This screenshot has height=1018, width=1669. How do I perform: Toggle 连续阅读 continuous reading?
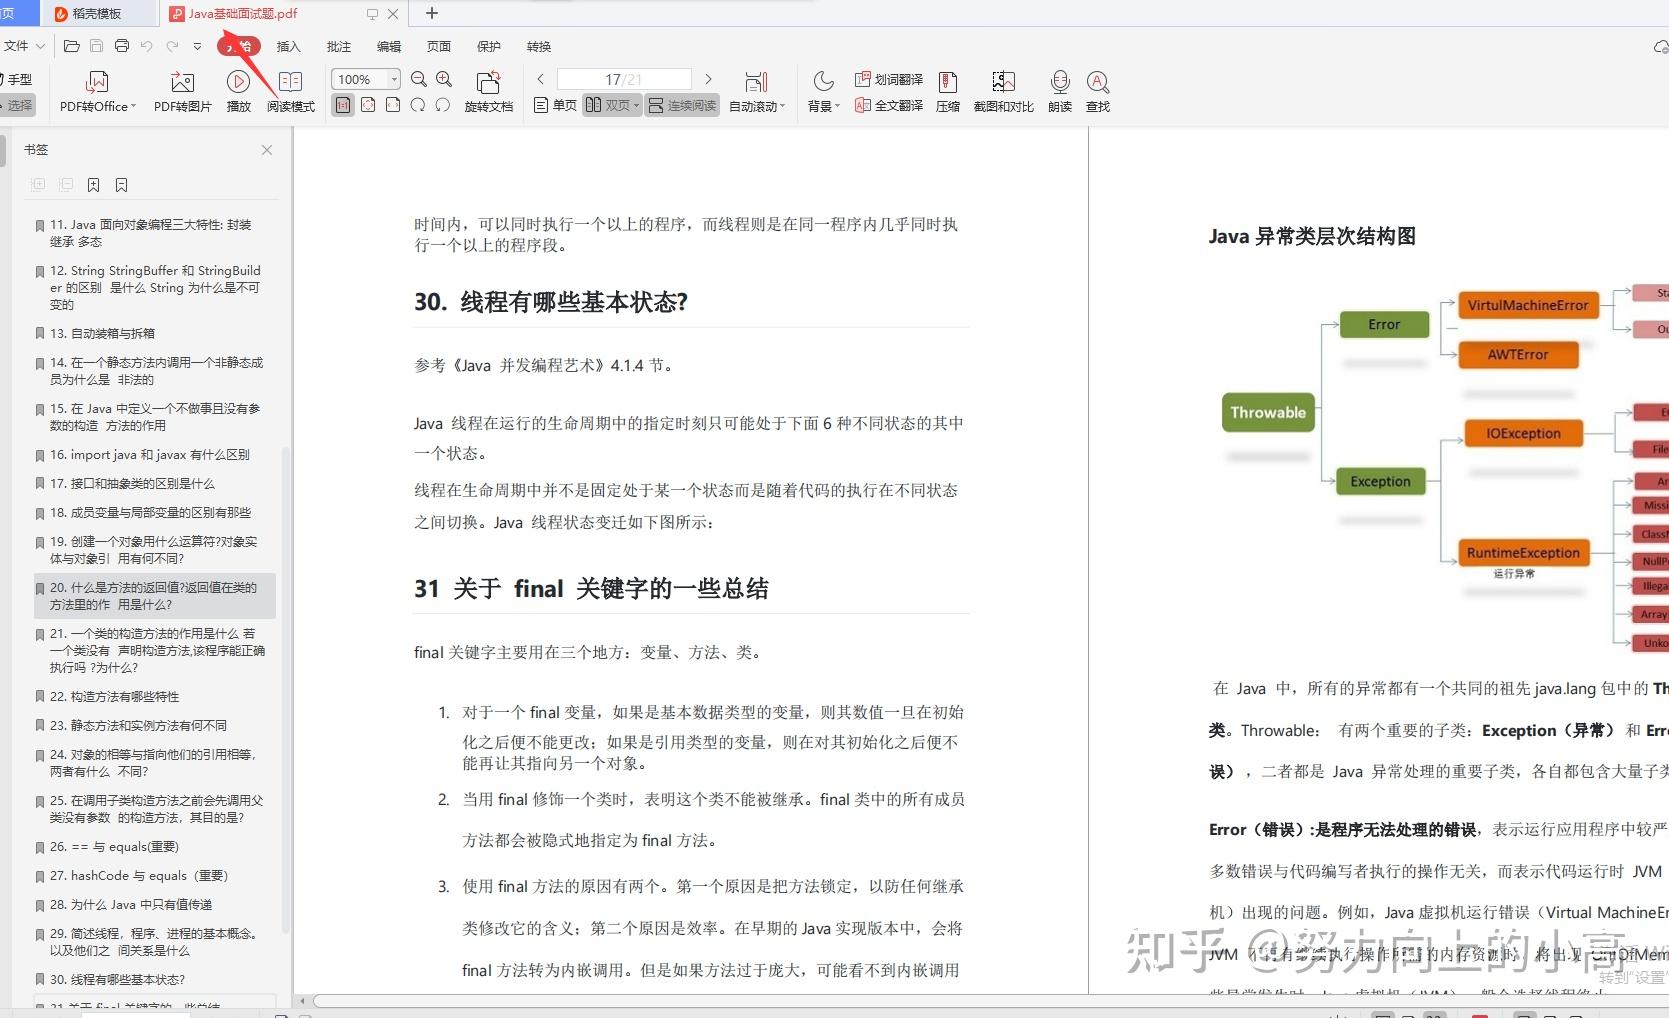[x=682, y=105]
